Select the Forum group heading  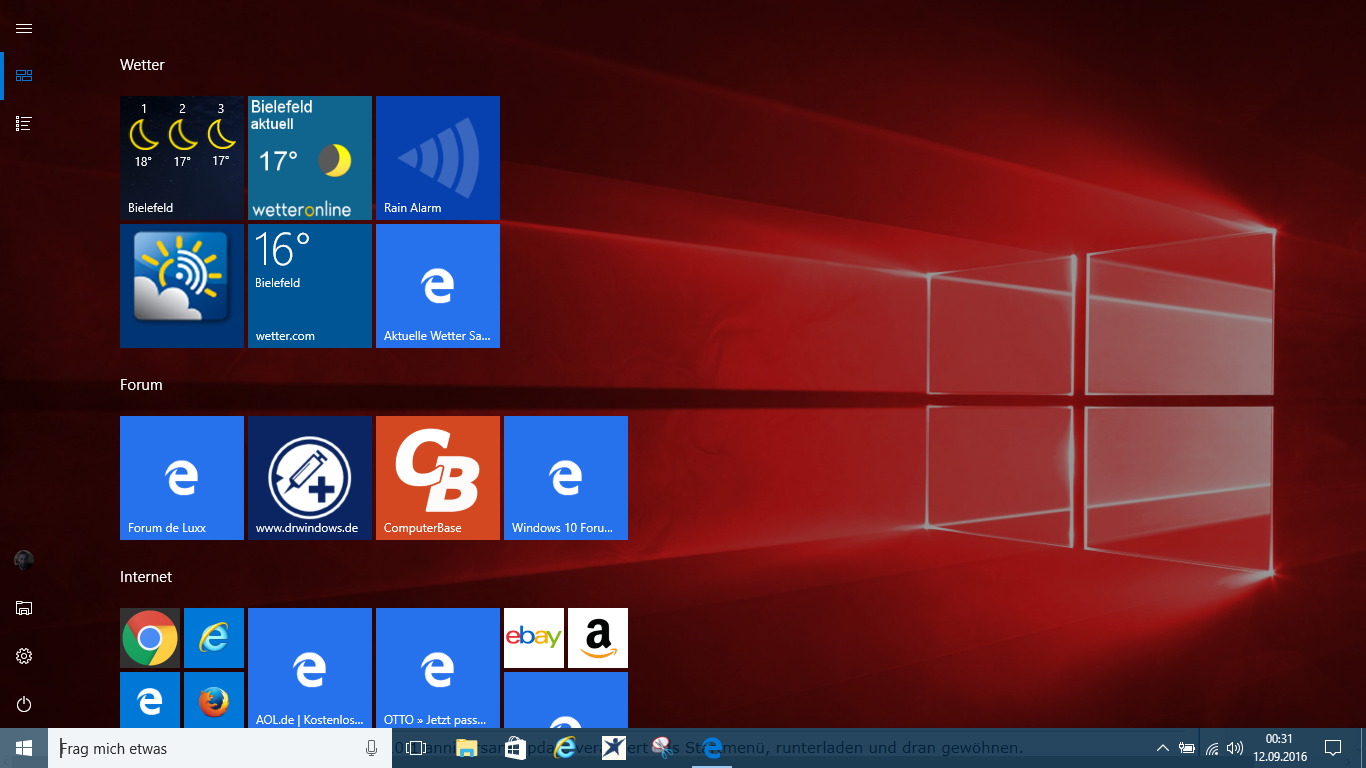(141, 384)
